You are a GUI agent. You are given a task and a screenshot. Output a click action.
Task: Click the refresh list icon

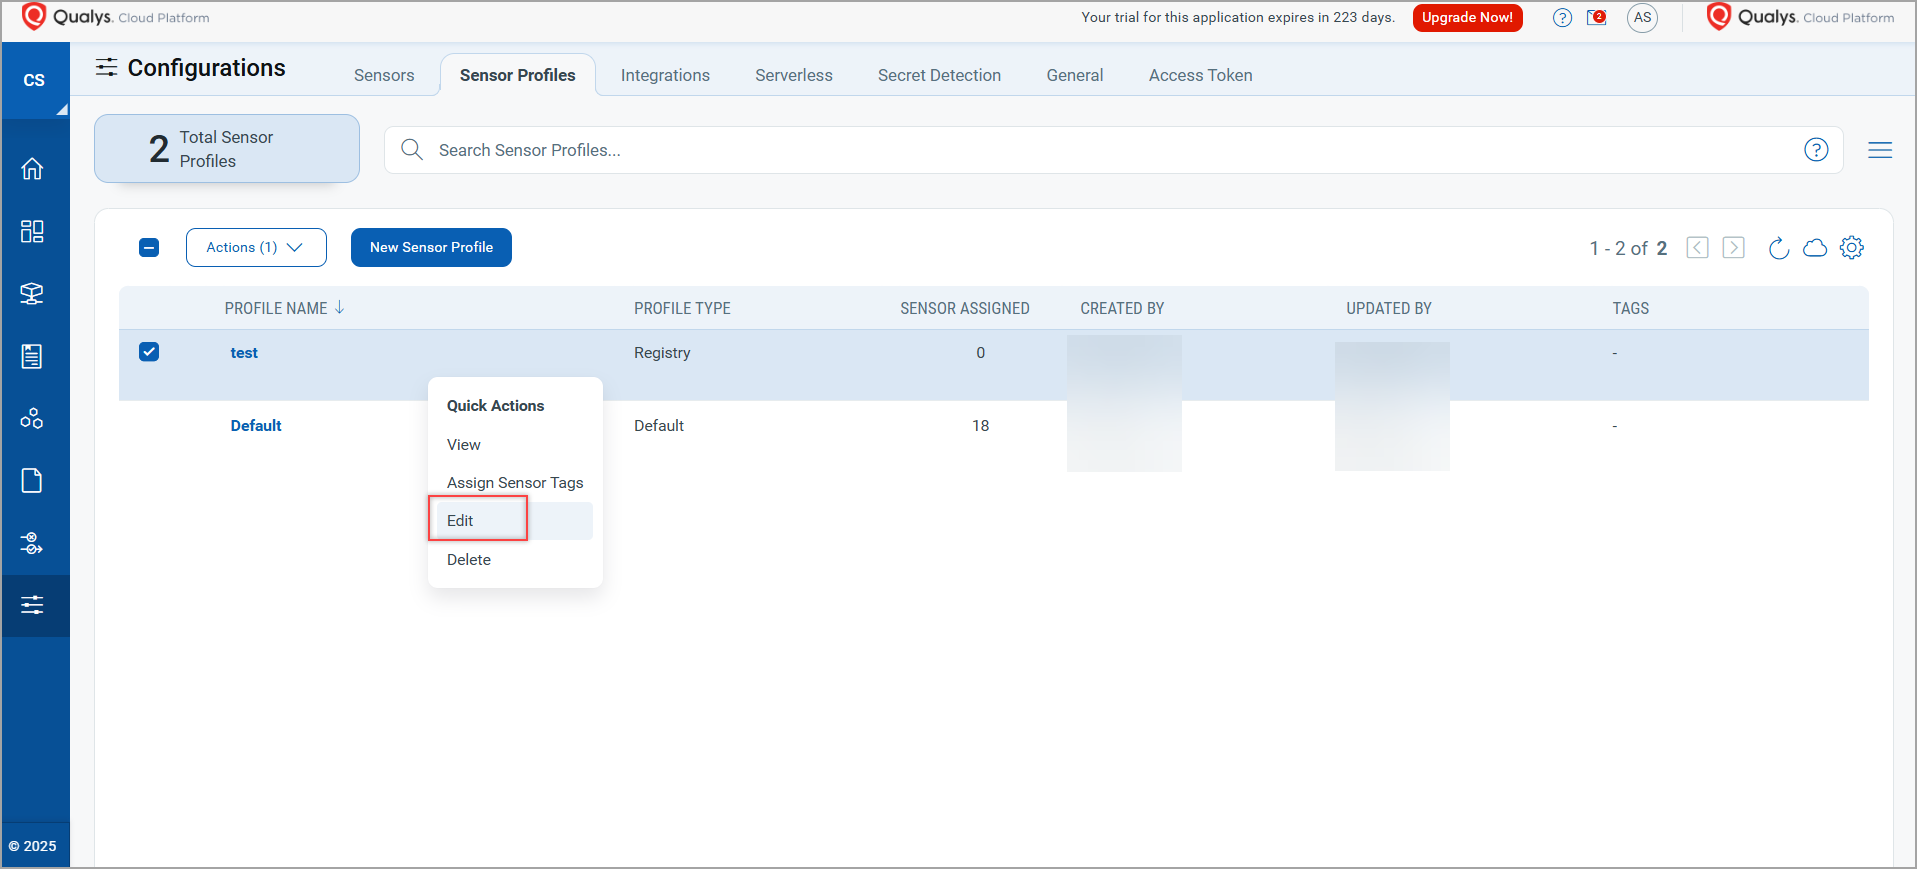pyautogui.click(x=1778, y=248)
